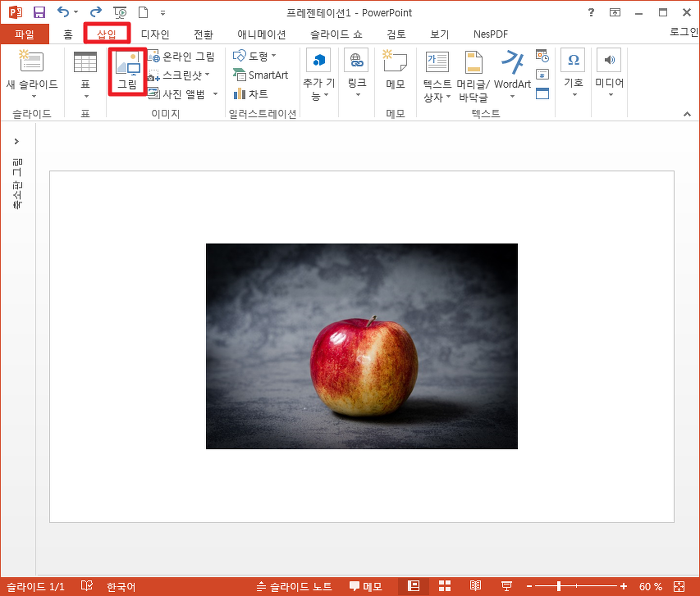The image size is (700, 596).
Task: Switch to the 애니메이션 tab
Action: pyautogui.click(x=262, y=34)
